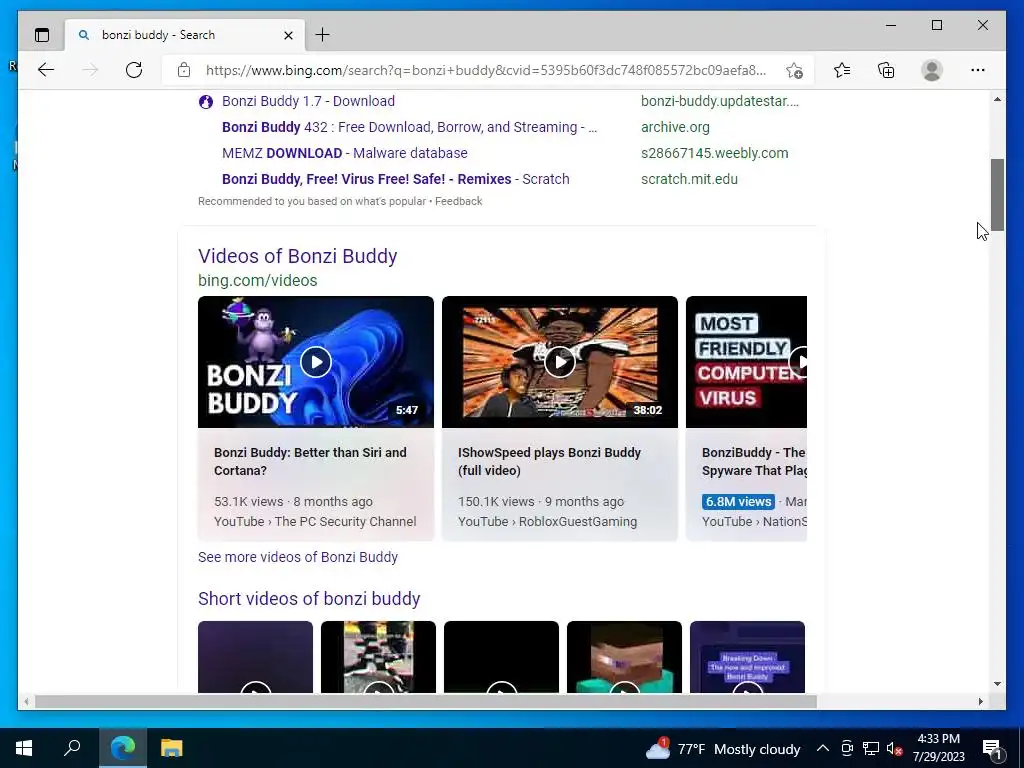Click the Meet Now tray icon

point(847,748)
